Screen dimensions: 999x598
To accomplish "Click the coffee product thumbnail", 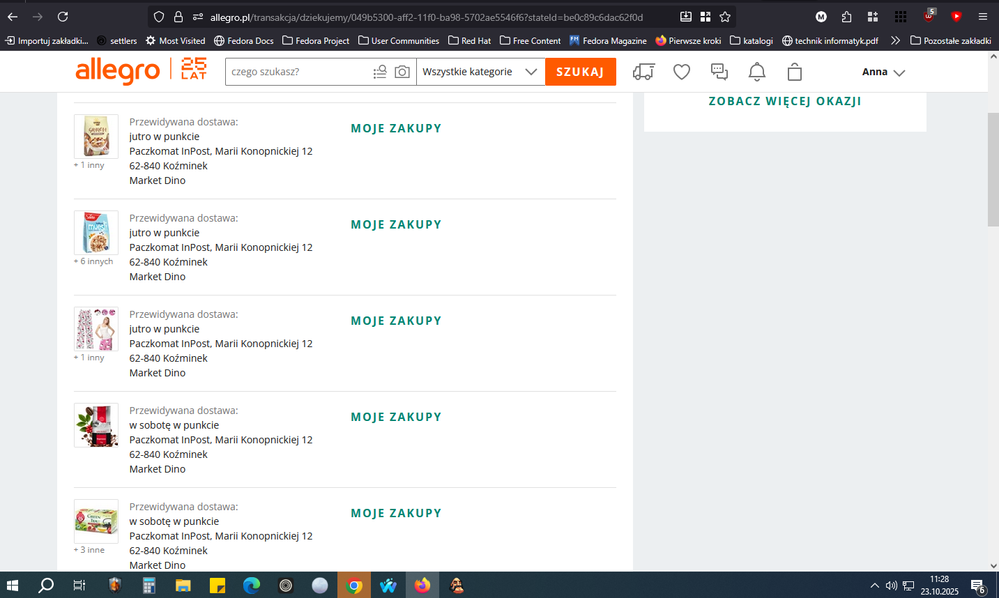I will (x=96, y=425).
